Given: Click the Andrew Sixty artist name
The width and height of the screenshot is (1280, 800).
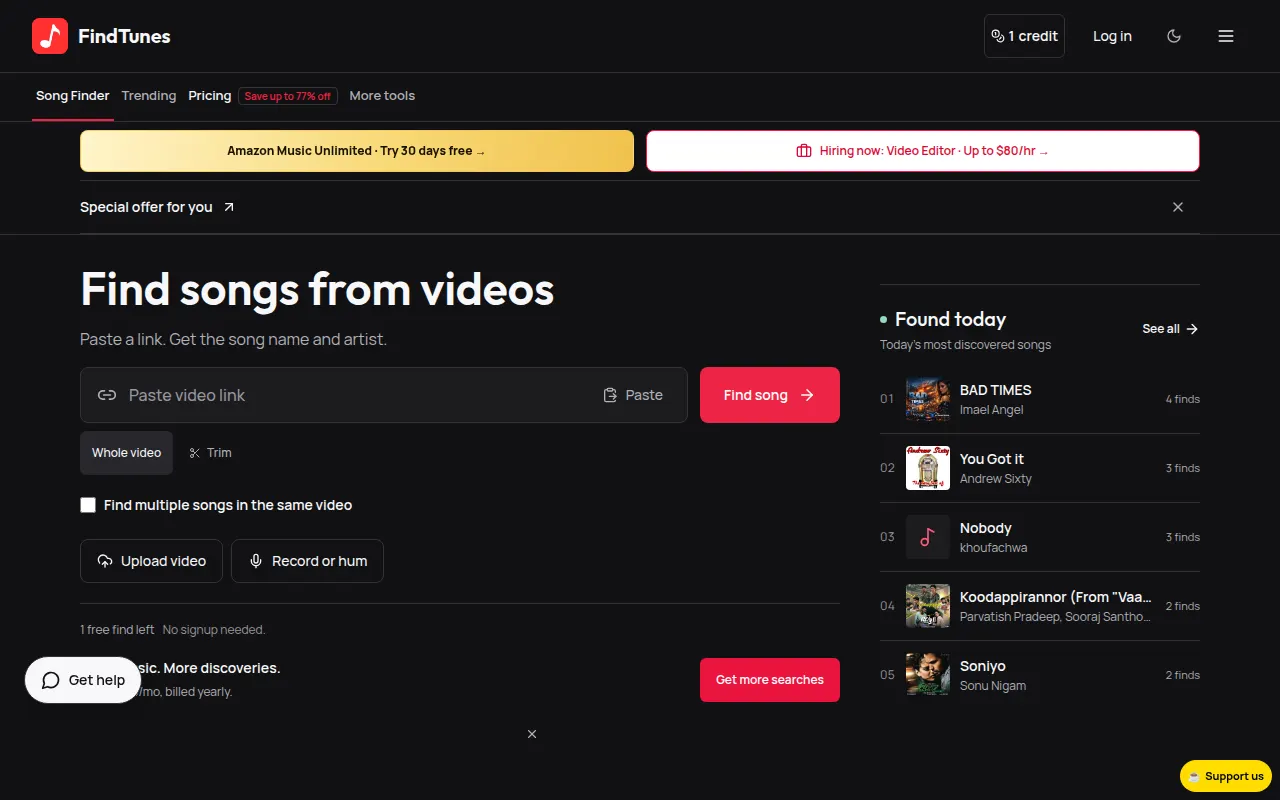Looking at the screenshot, I should pos(996,479).
